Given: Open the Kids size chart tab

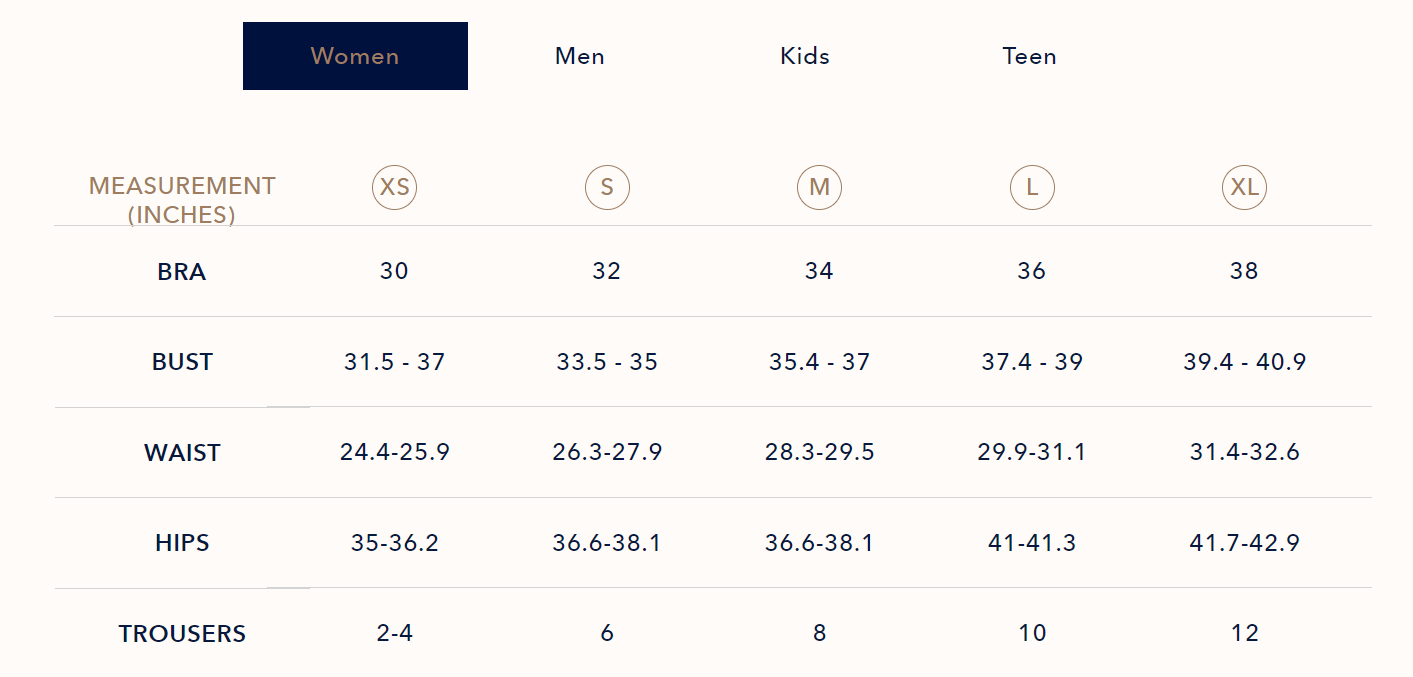Looking at the screenshot, I should pos(805,56).
